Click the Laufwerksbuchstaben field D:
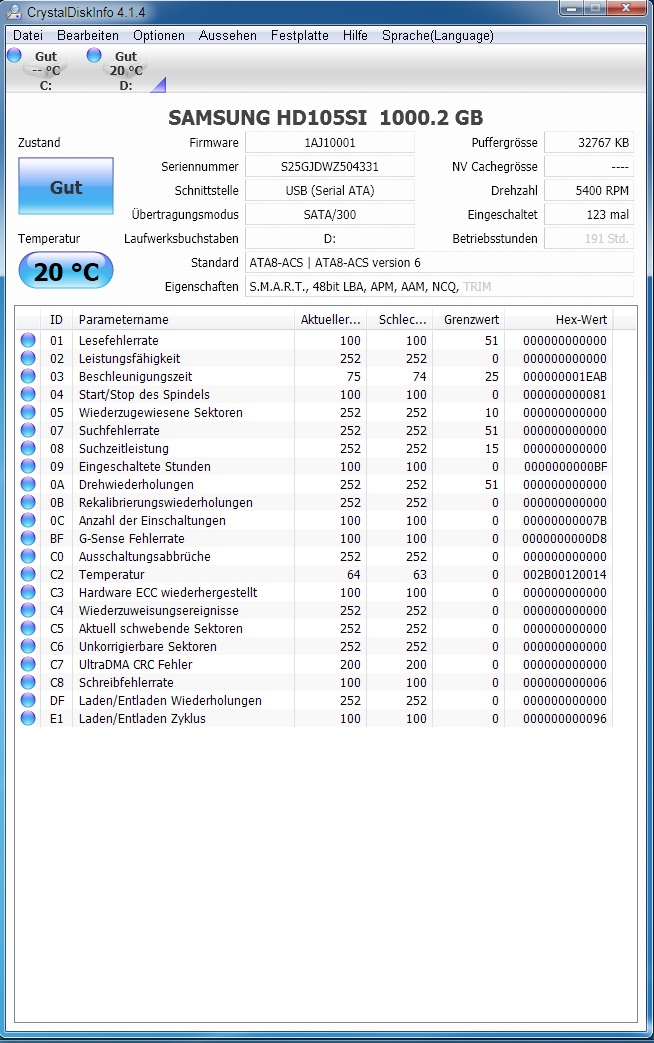The width and height of the screenshot is (654, 1043). point(330,238)
